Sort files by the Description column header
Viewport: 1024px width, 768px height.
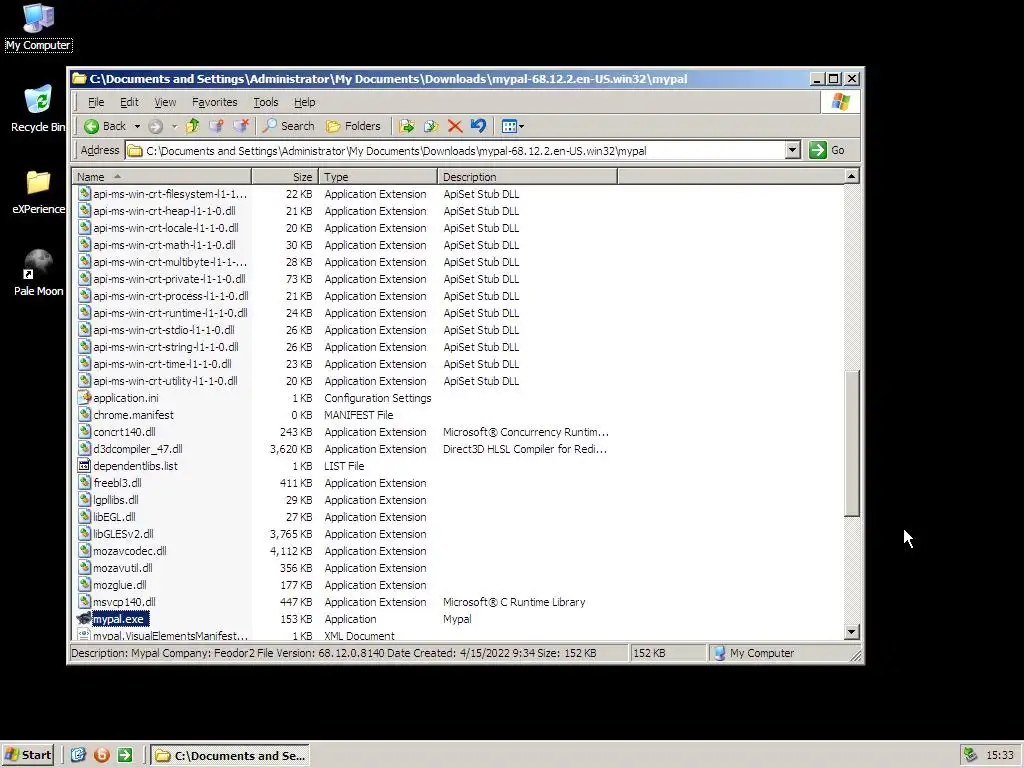click(x=527, y=177)
